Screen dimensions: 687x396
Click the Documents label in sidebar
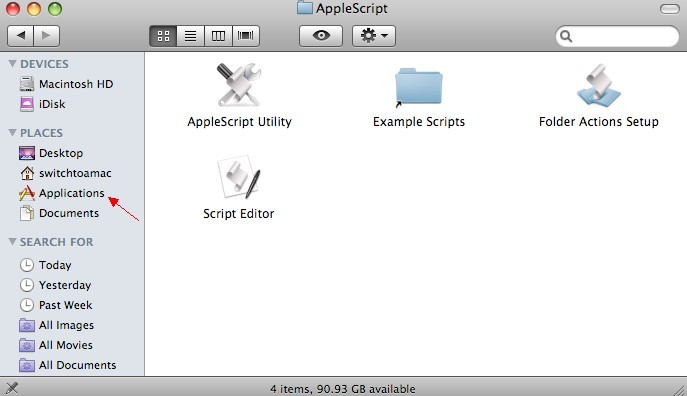coord(69,213)
